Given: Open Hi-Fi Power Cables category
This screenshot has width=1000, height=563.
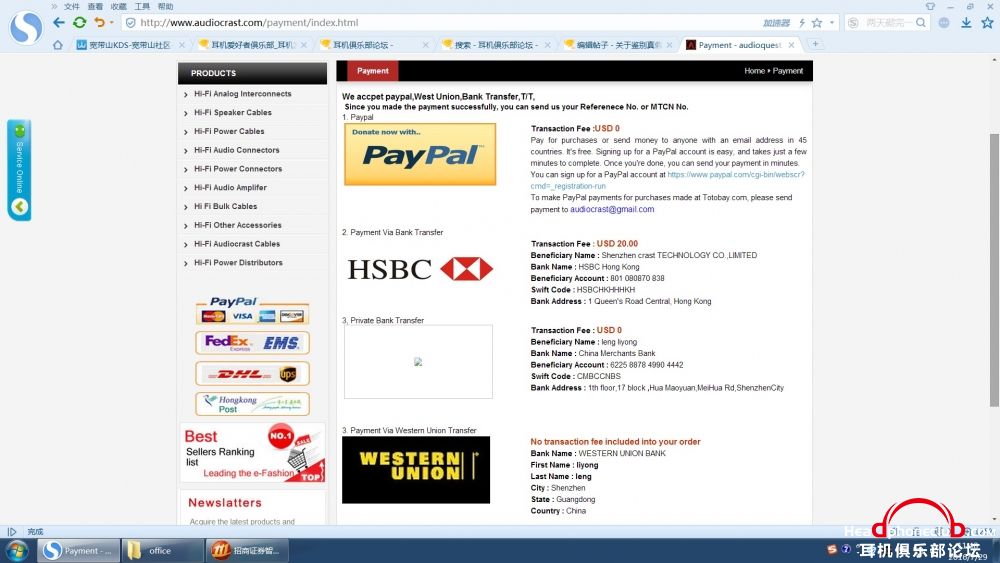Looking at the screenshot, I should point(229,131).
